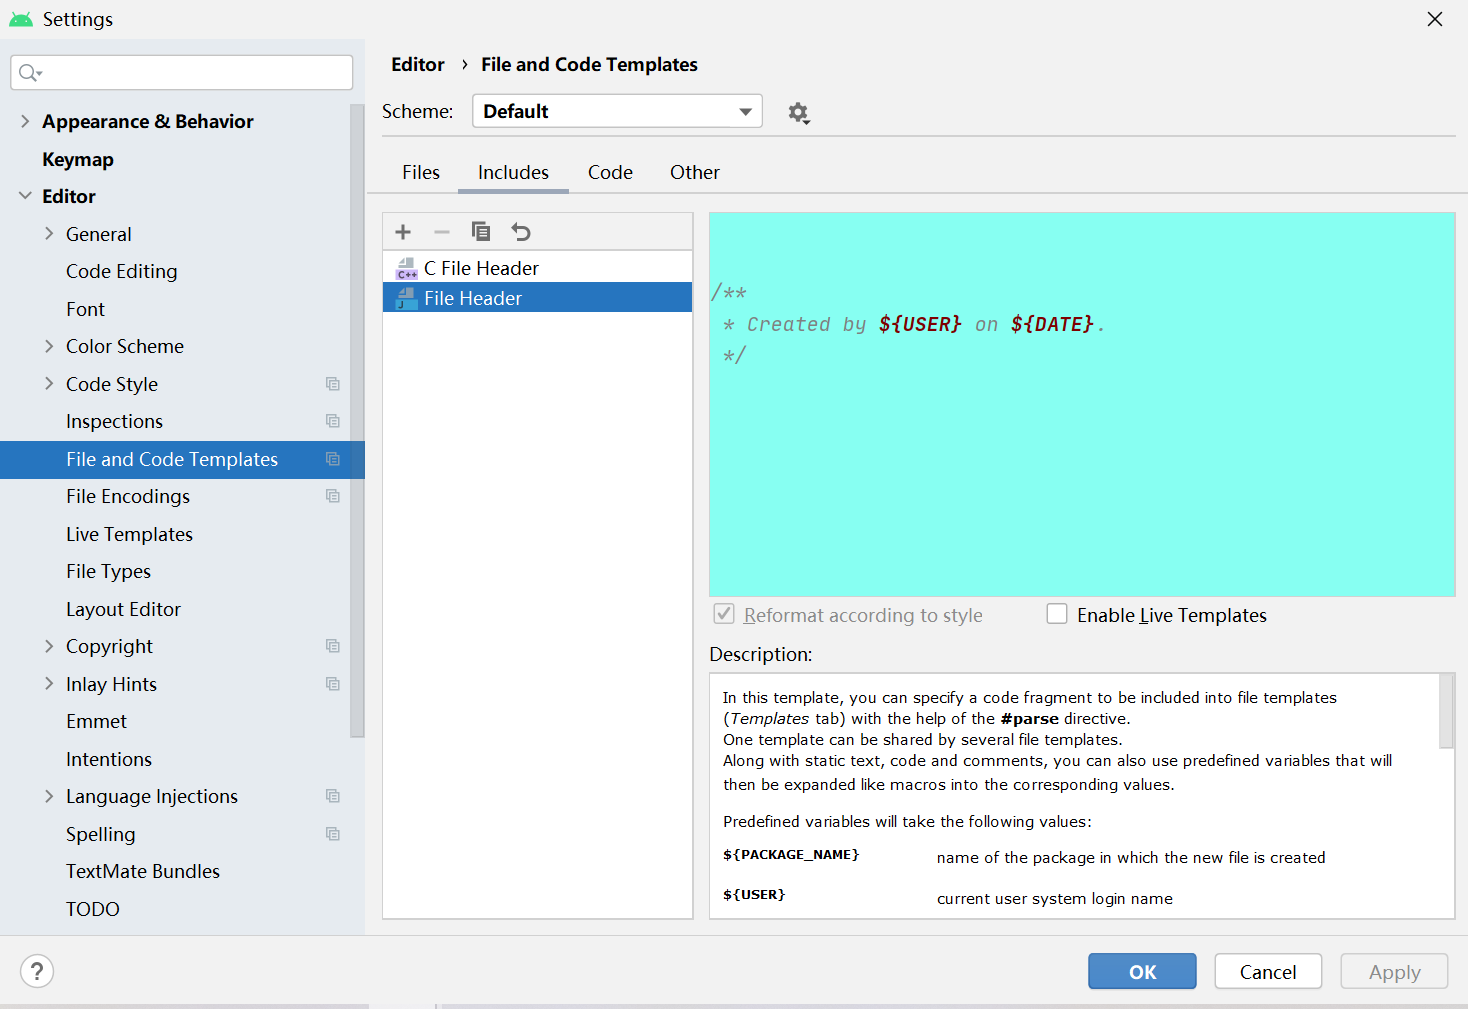The width and height of the screenshot is (1468, 1009).
Task: Select File and Code Templates item
Action: point(182,459)
